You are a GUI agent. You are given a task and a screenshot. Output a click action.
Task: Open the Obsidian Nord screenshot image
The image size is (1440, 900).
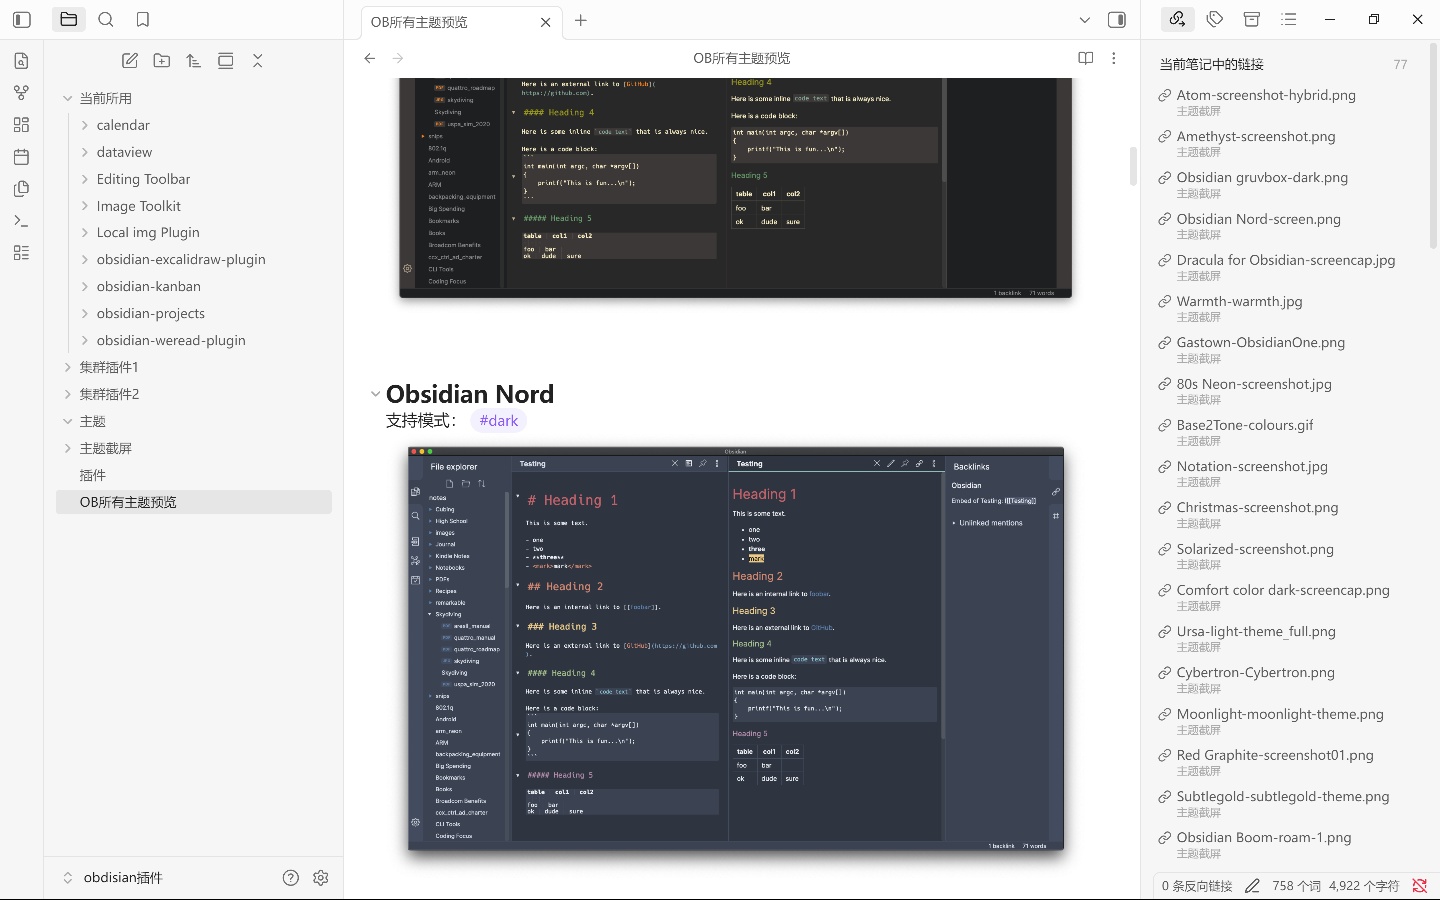pyautogui.click(x=736, y=649)
